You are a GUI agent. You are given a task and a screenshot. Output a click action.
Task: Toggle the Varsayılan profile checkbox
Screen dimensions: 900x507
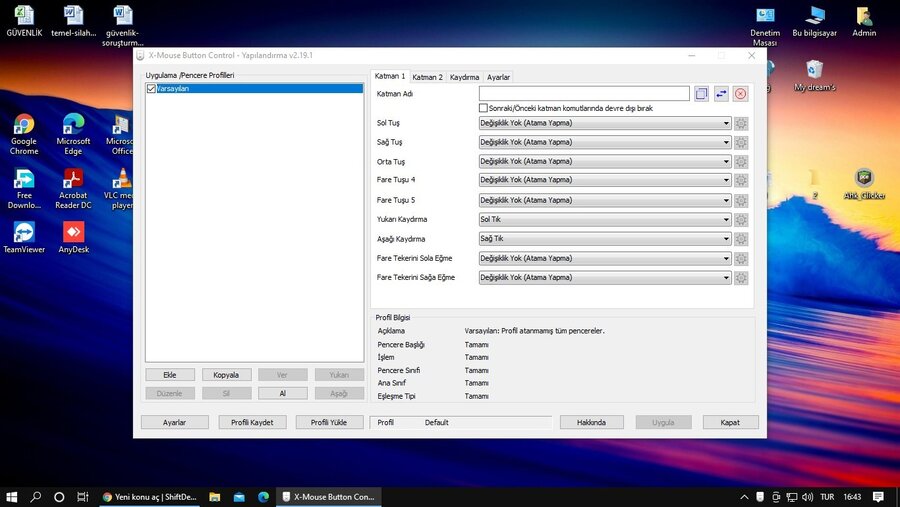[x=151, y=89]
